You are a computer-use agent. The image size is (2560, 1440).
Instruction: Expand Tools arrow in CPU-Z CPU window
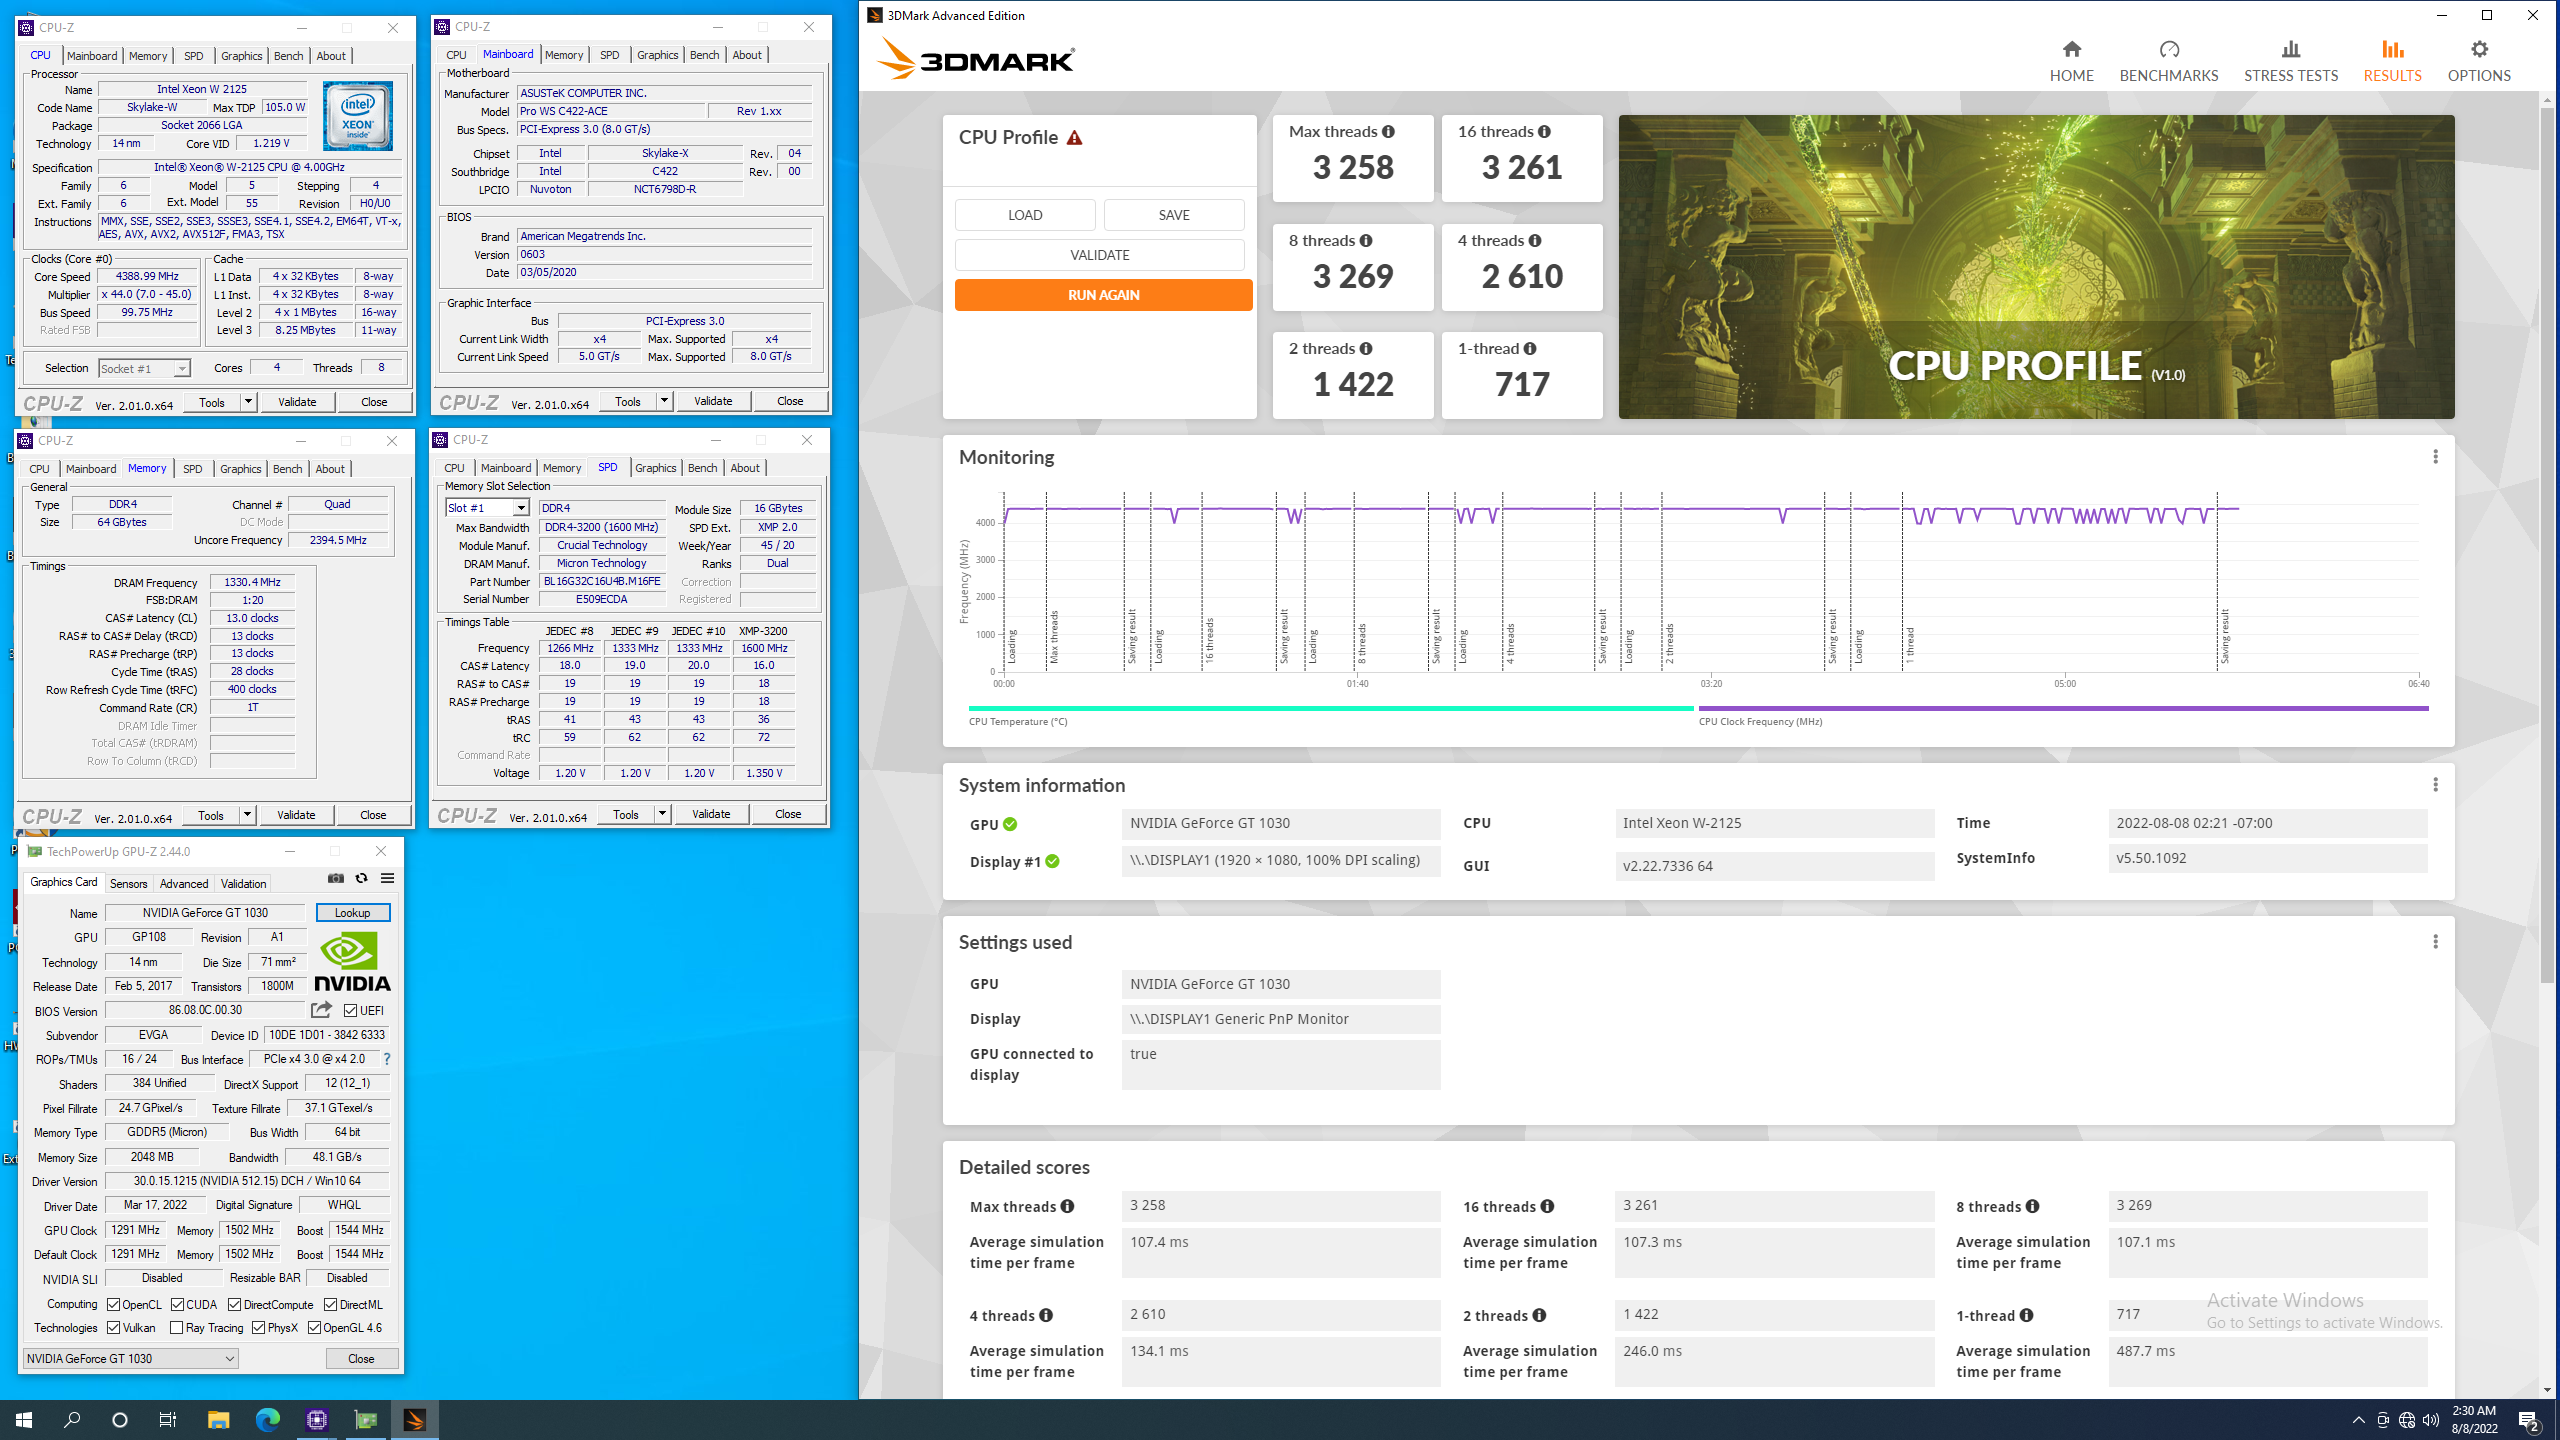(x=248, y=402)
